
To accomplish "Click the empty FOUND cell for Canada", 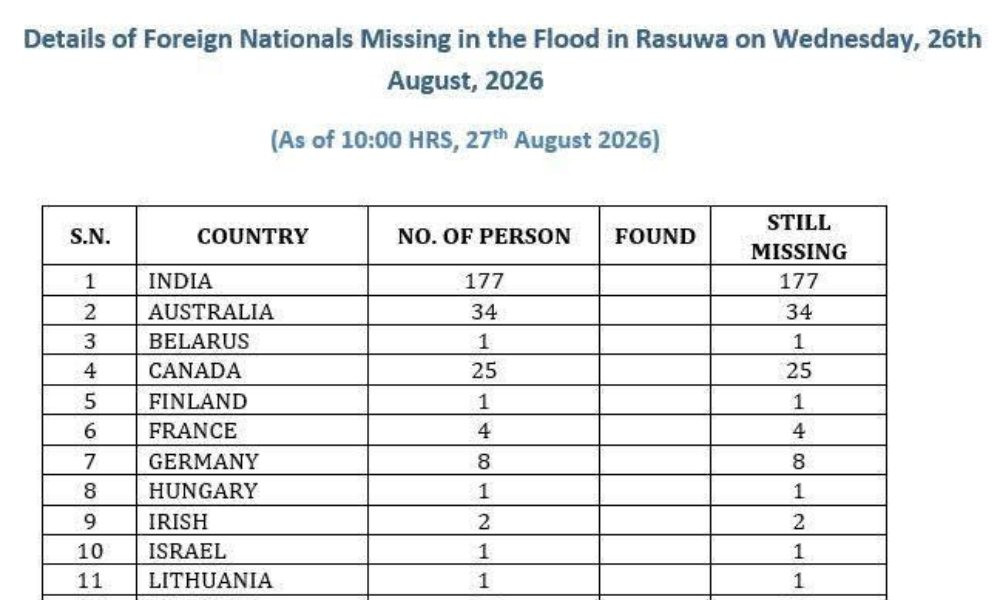I will tap(655, 370).
